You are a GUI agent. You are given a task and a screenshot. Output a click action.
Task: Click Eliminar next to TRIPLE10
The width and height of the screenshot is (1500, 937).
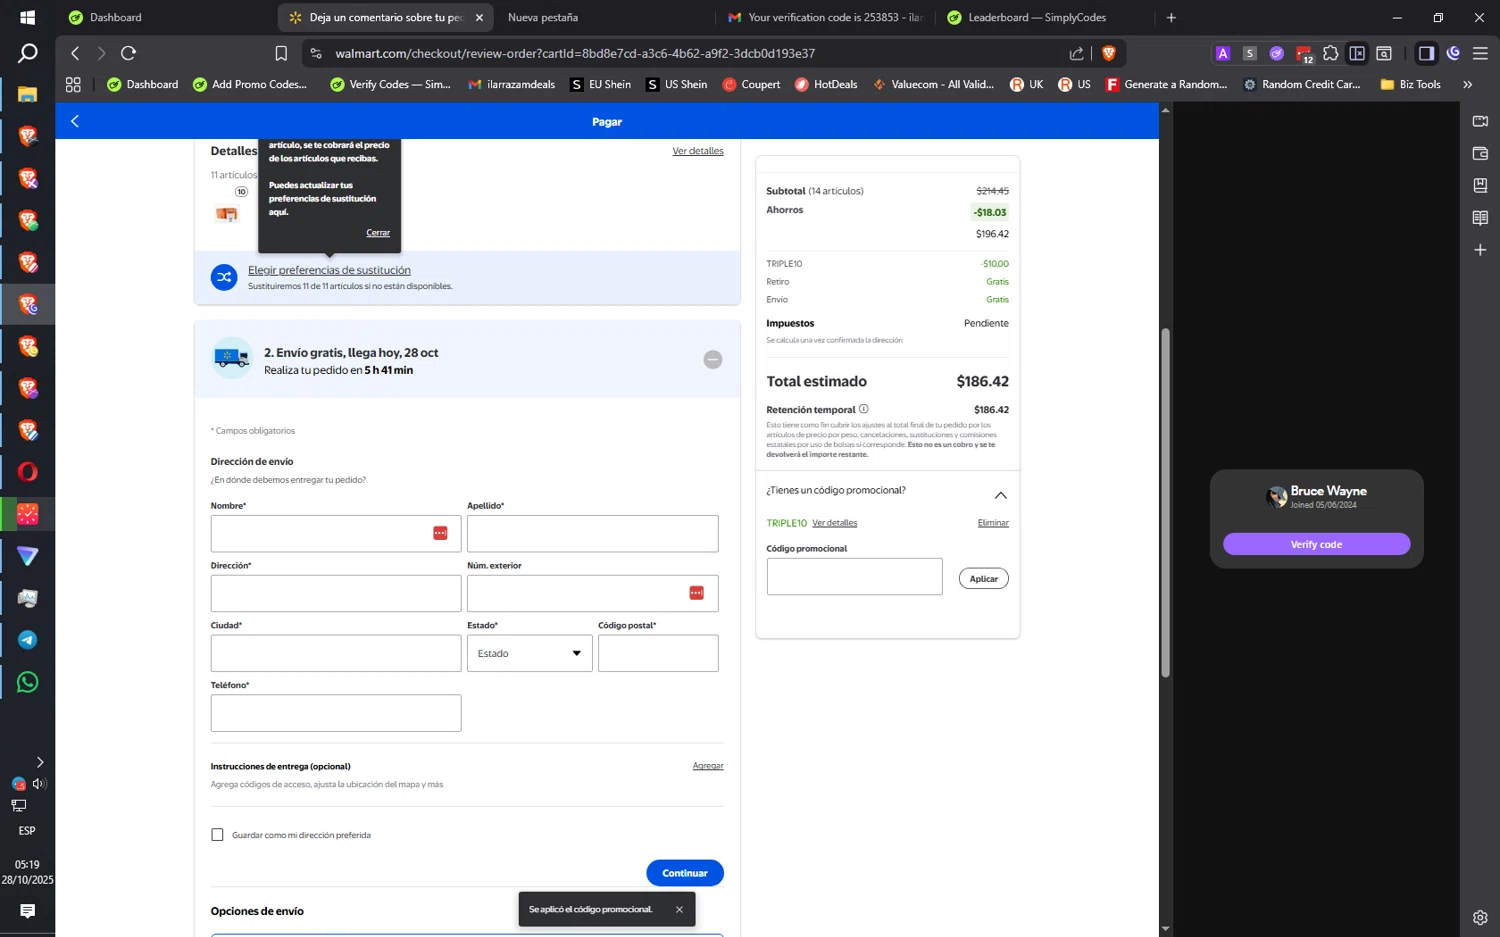pos(993,523)
